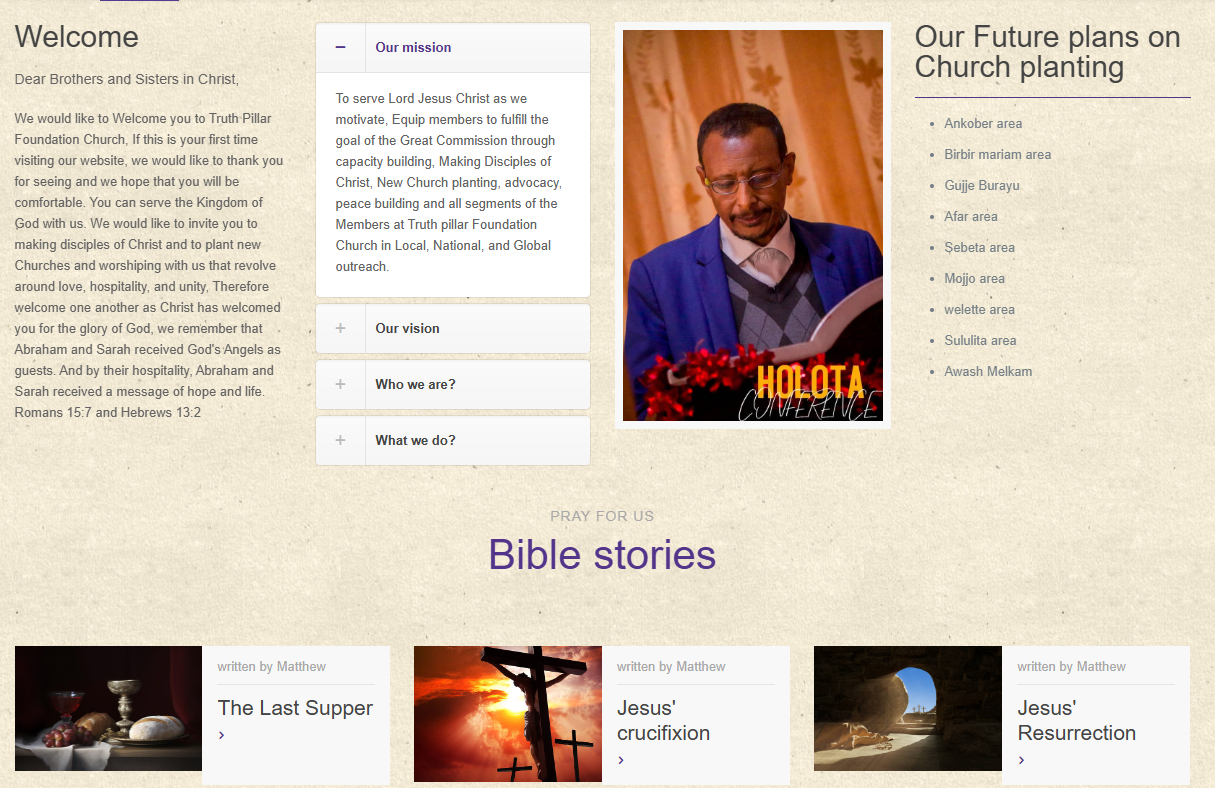Click the plus icon beside Our vision
Viewport: 1215px width, 788px height.
[341, 329]
